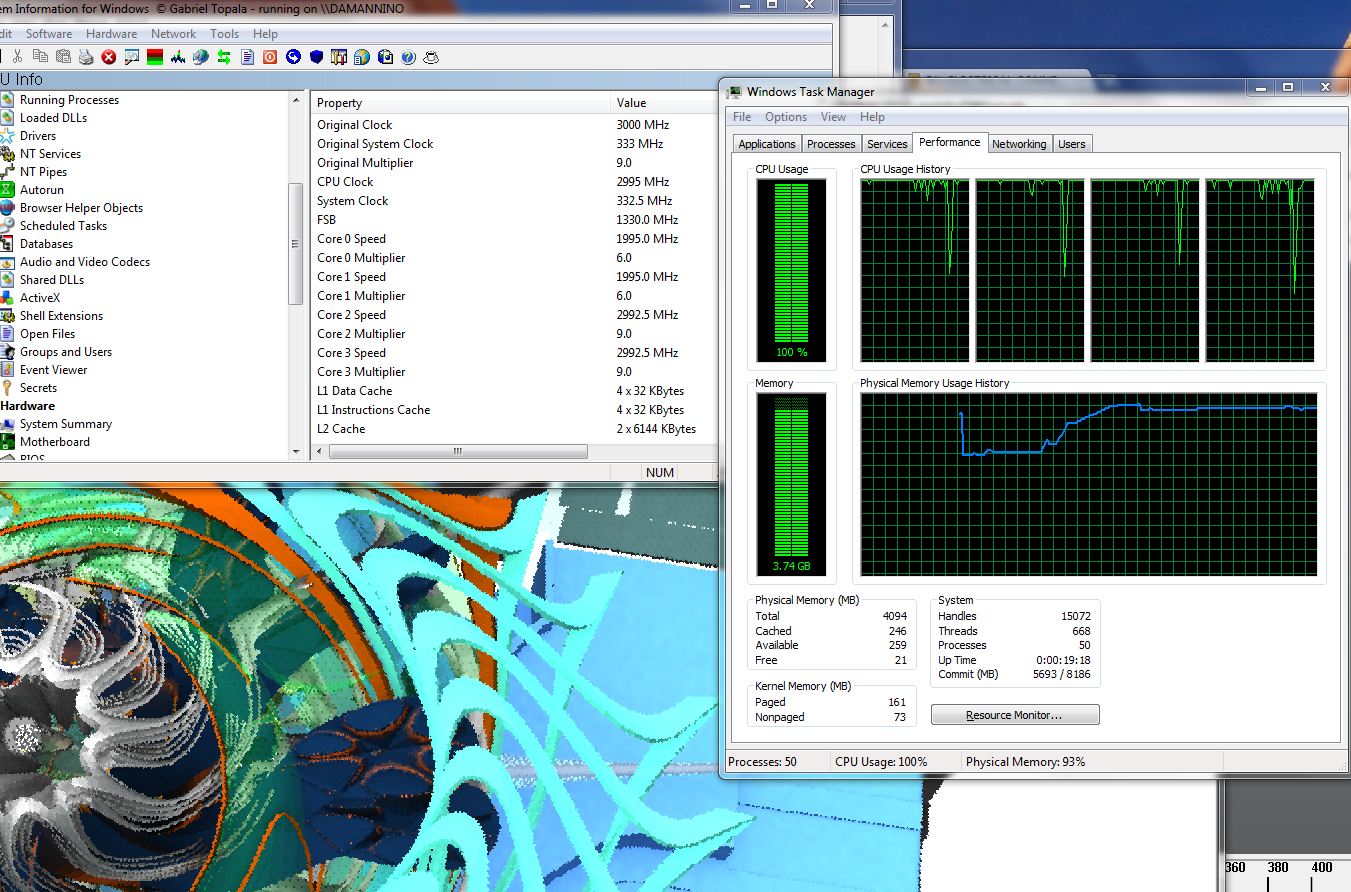
Task: Click the Databases icon in tree
Action: (x=7, y=244)
